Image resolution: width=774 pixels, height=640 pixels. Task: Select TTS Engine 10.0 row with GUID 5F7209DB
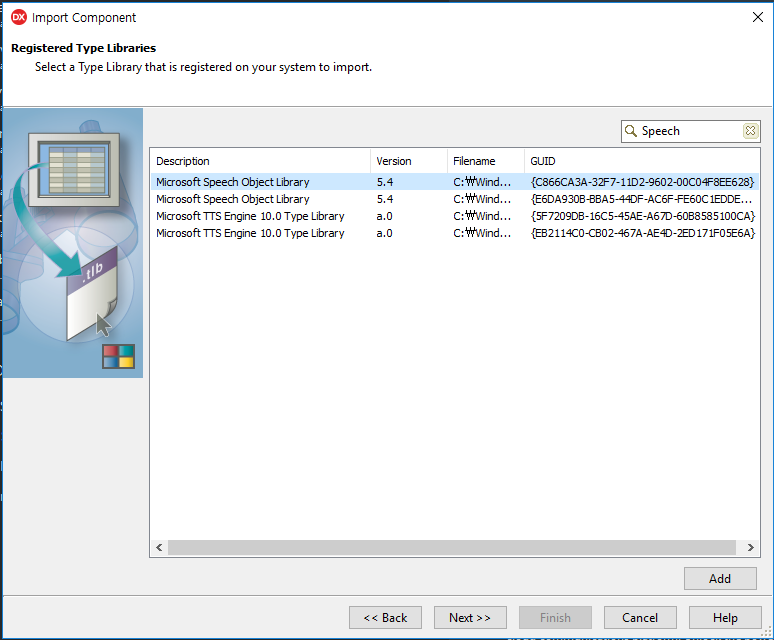[x=455, y=216]
